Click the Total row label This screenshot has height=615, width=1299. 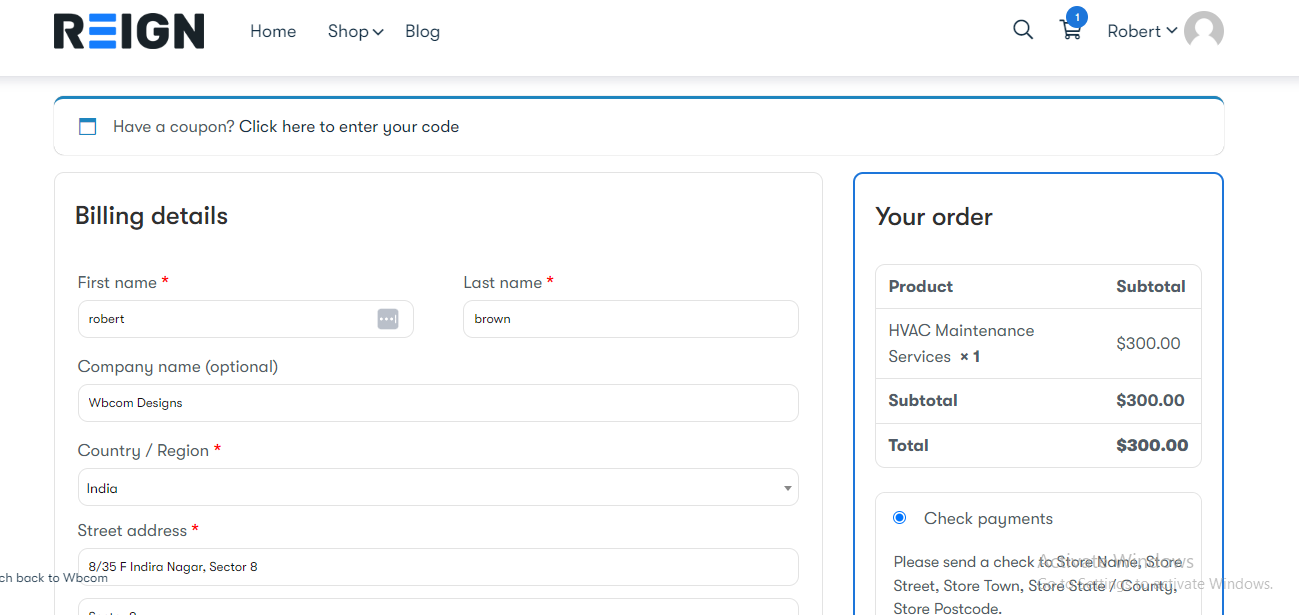[x=908, y=446]
